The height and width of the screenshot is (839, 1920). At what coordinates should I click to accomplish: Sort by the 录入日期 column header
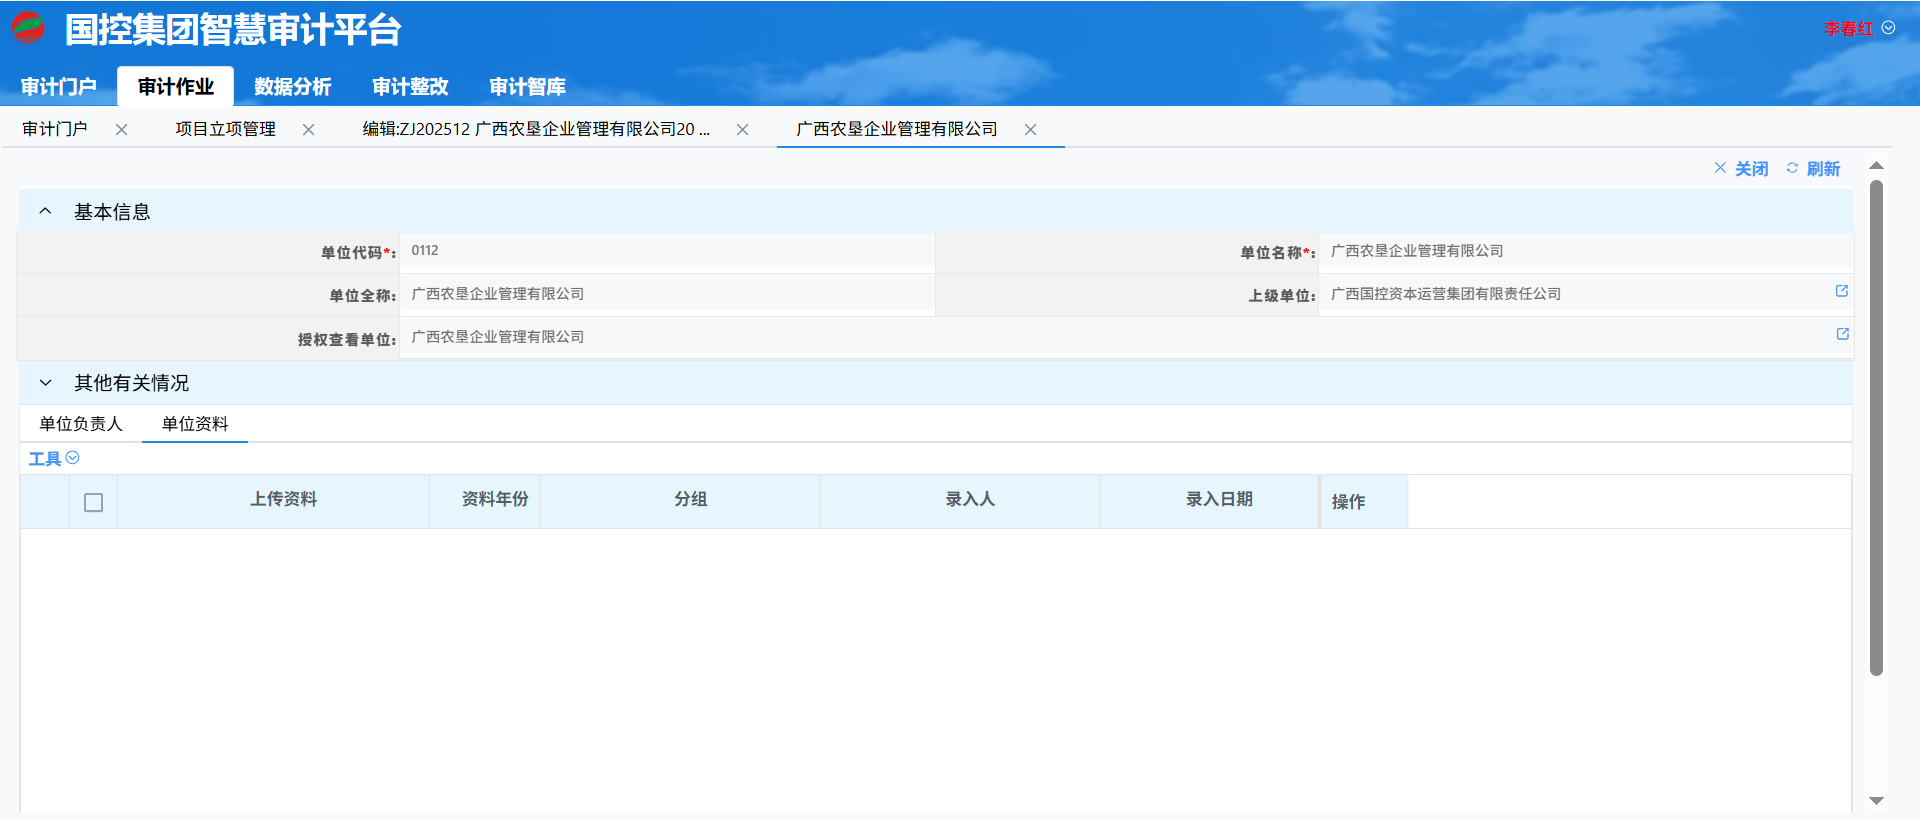coord(1218,500)
